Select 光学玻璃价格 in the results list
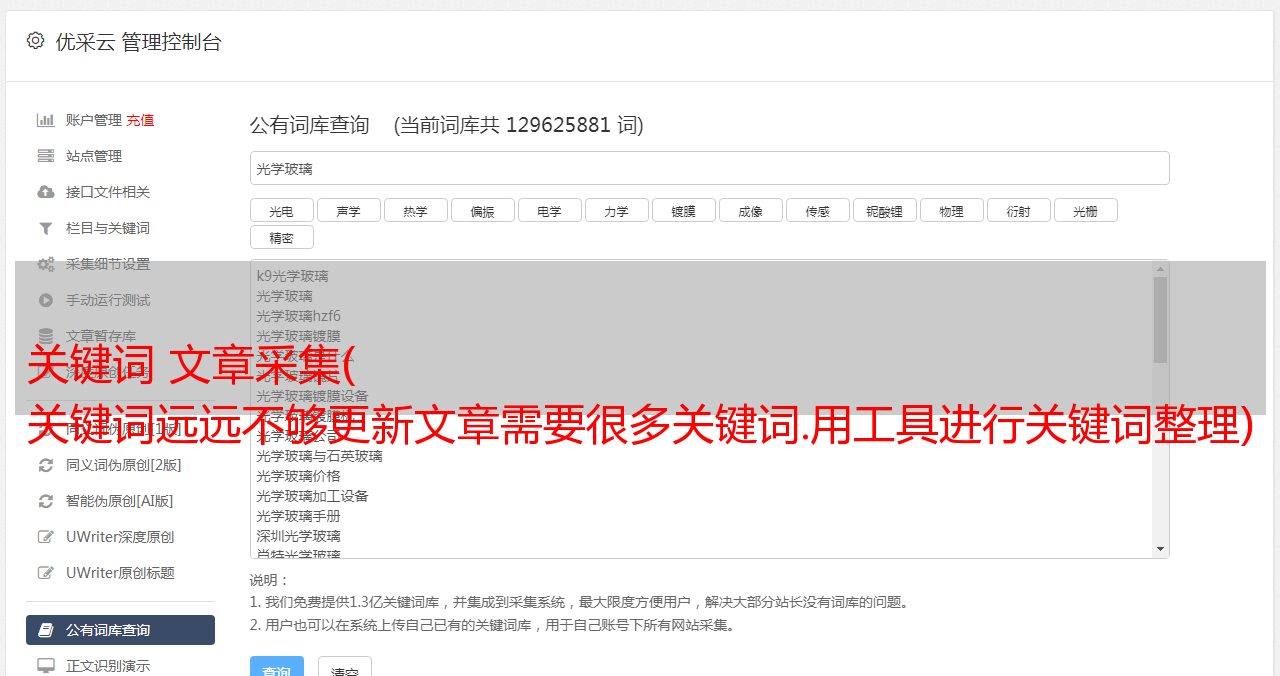 [298, 476]
